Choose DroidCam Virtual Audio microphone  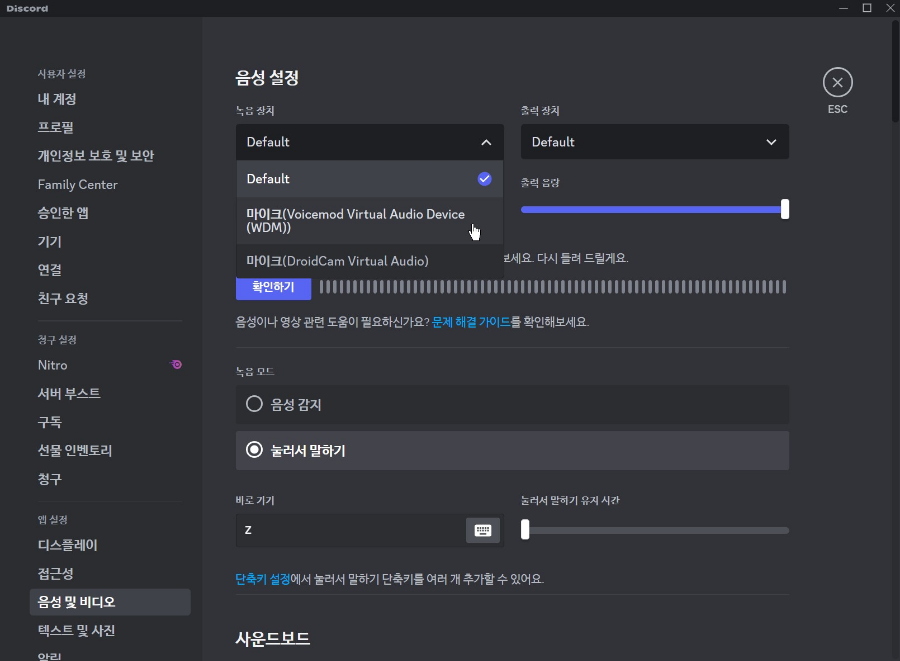pos(370,261)
